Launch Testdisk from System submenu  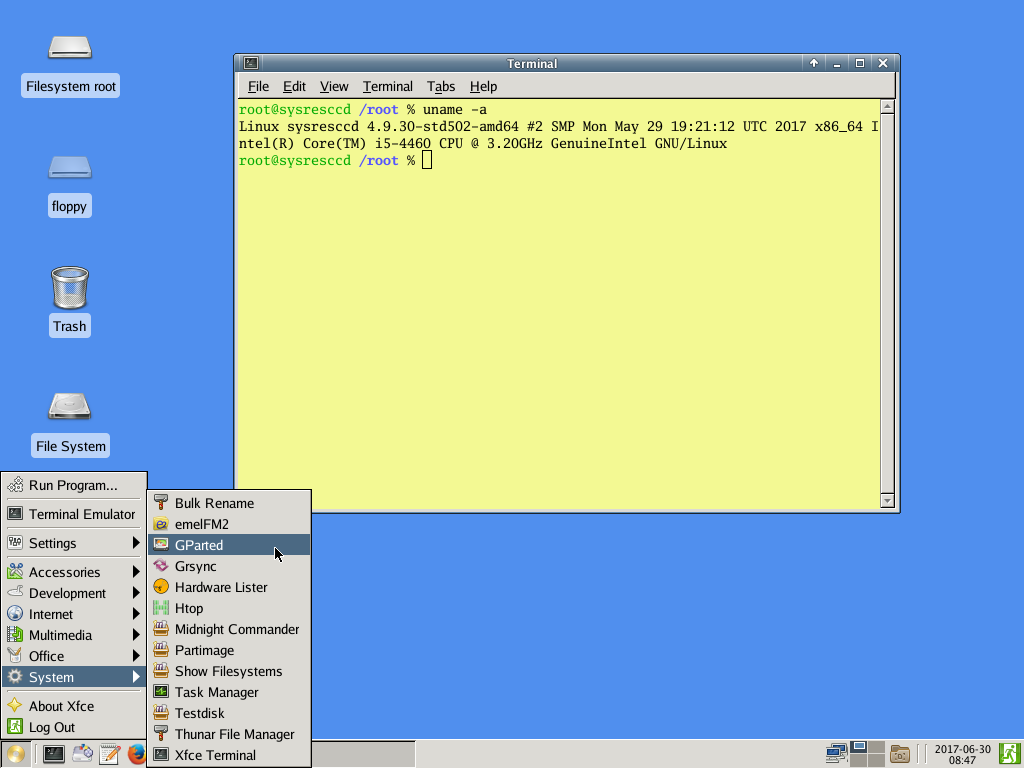point(229,713)
